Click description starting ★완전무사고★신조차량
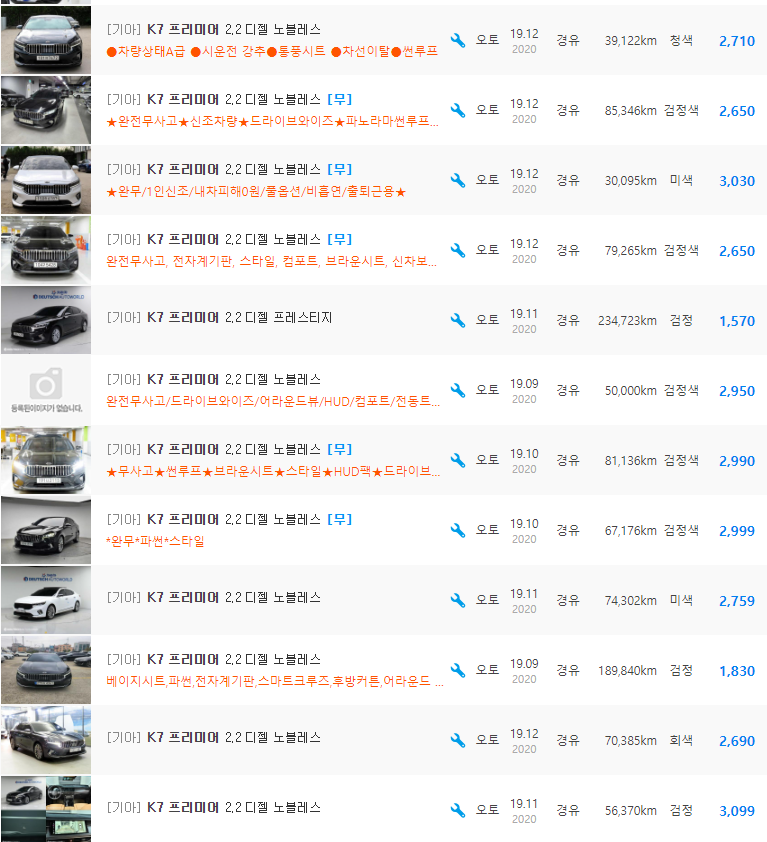Screen dimensions: 767x842 [x=272, y=121]
